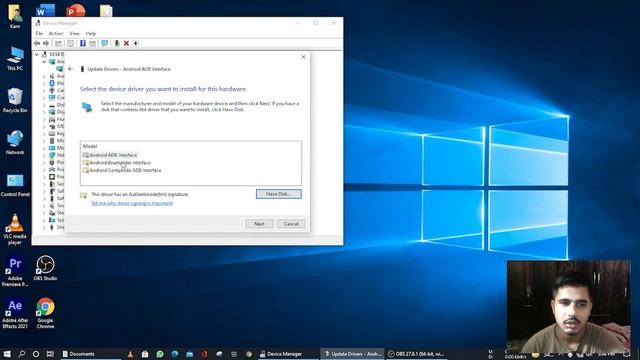Expand the Bluetooth category in device tree
640x360 pixels.
coord(44,83)
